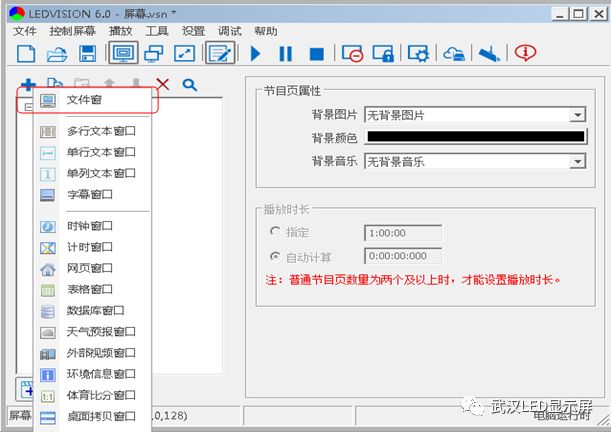
Task: Open the 文件 menu
Action: coord(25,31)
